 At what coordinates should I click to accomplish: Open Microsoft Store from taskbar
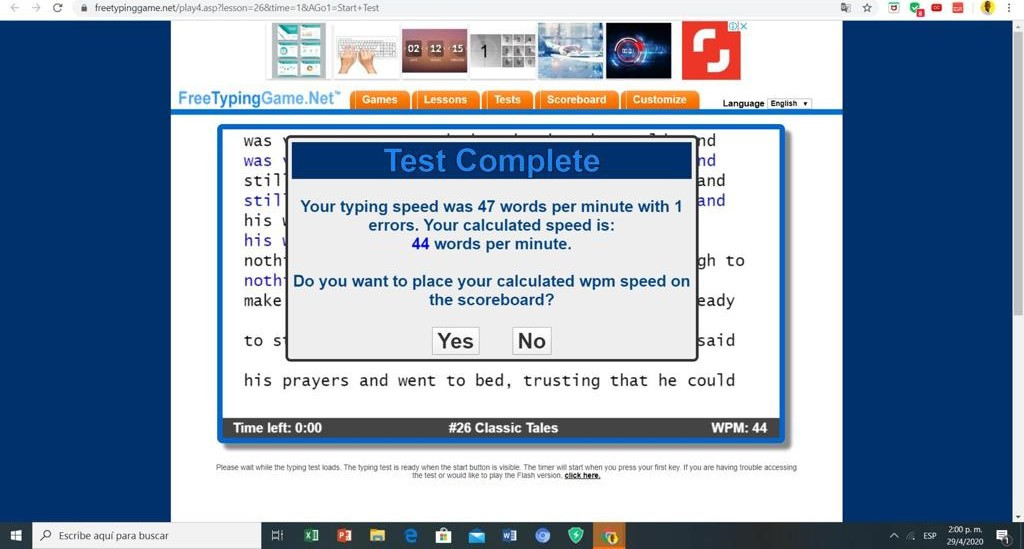click(x=443, y=535)
